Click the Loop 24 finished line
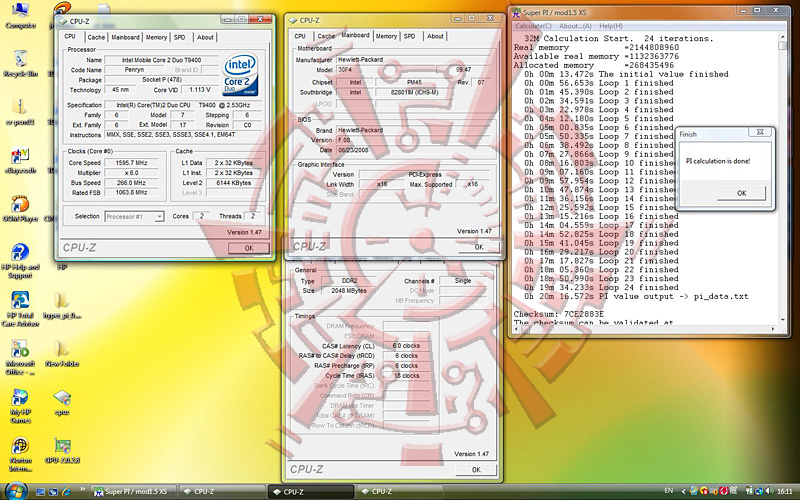Screen dimensions: 800x500 pyautogui.click(x=602, y=287)
